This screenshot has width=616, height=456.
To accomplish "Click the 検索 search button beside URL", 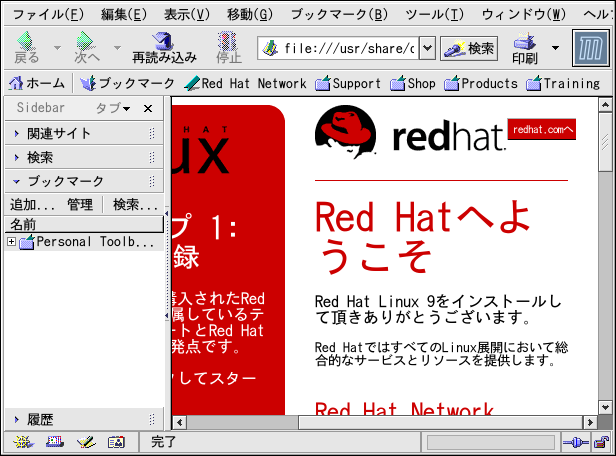I will 469,48.
